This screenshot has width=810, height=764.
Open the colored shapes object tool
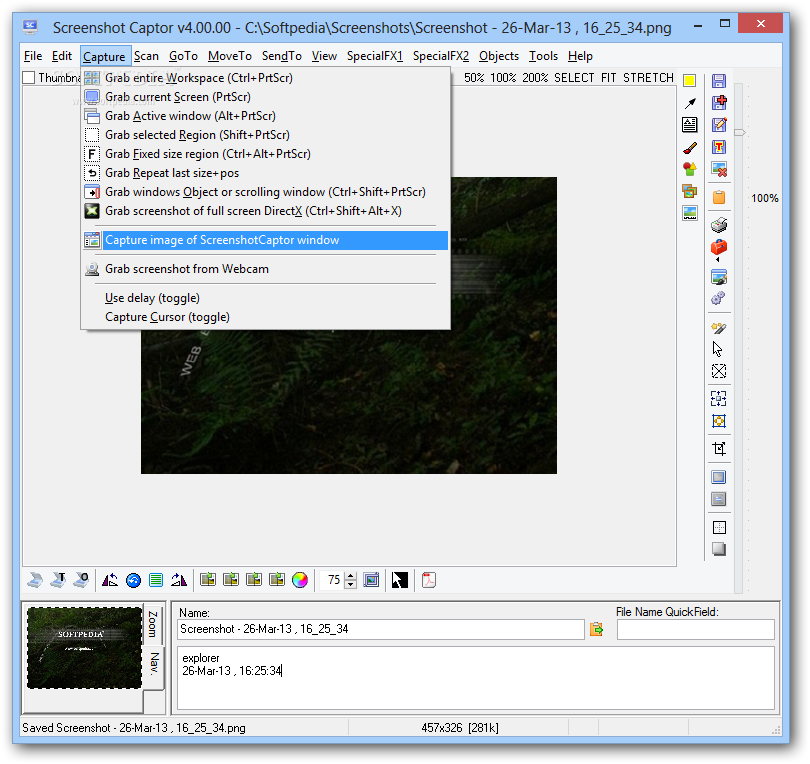[690, 169]
